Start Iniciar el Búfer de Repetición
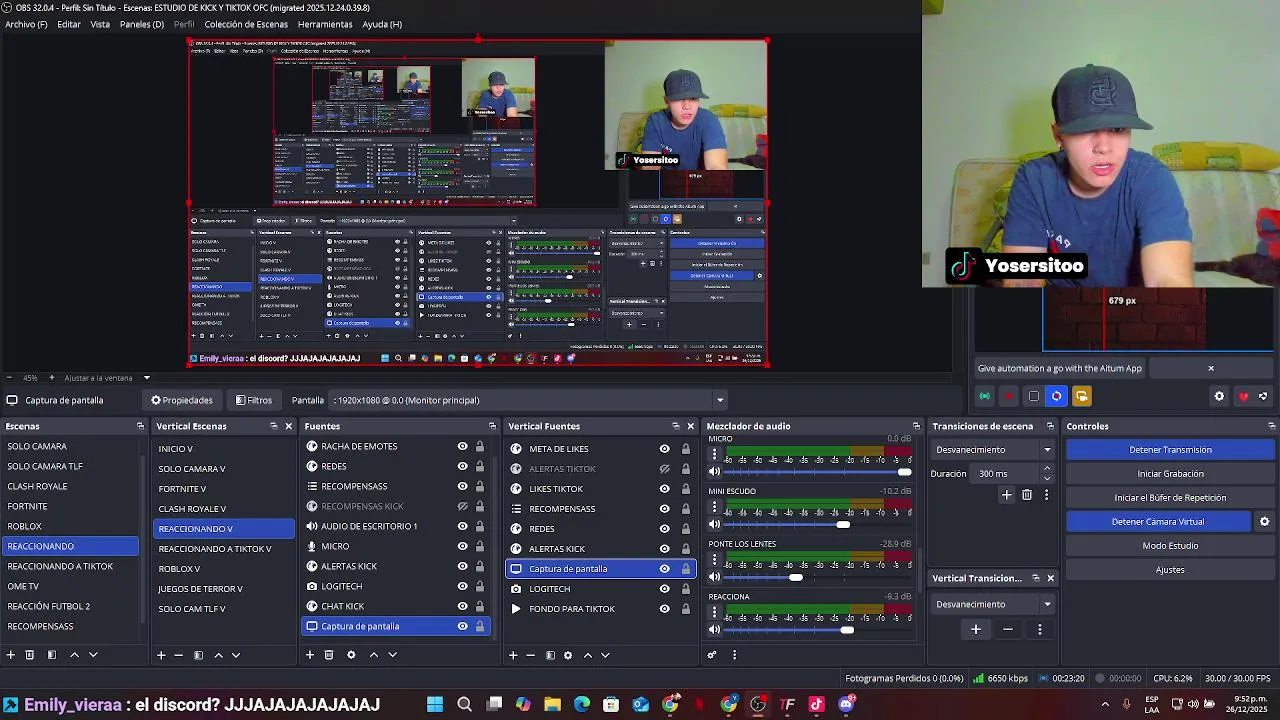The image size is (1280, 720). [1170, 498]
